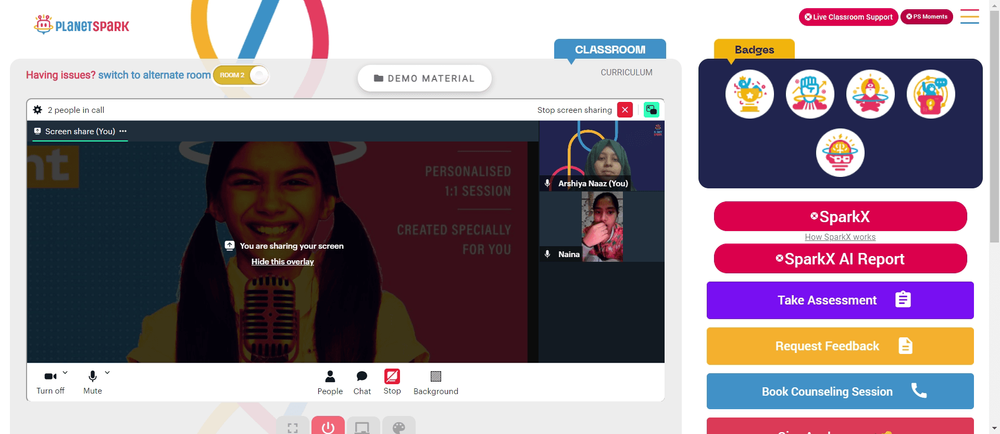The width and height of the screenshot is (1000, 434).
Task: Click switch to alternate room link
Action: (154, 75)
